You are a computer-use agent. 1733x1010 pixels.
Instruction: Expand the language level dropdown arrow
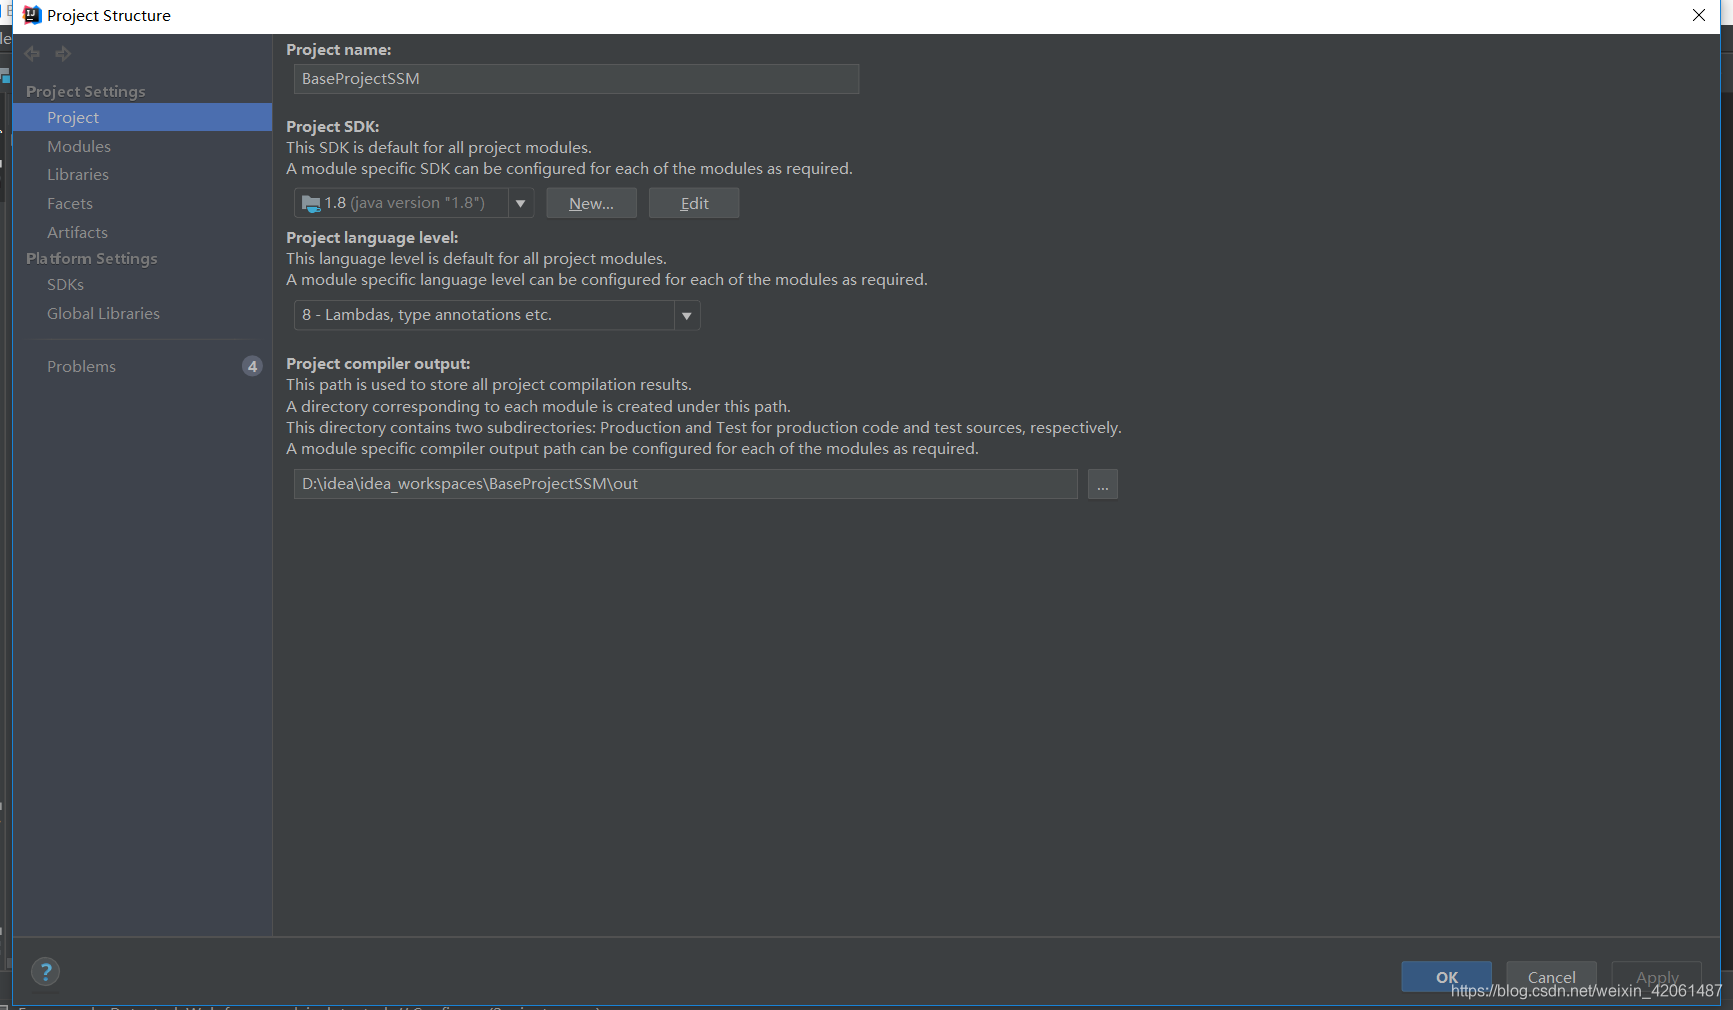[x=687, y=316]
